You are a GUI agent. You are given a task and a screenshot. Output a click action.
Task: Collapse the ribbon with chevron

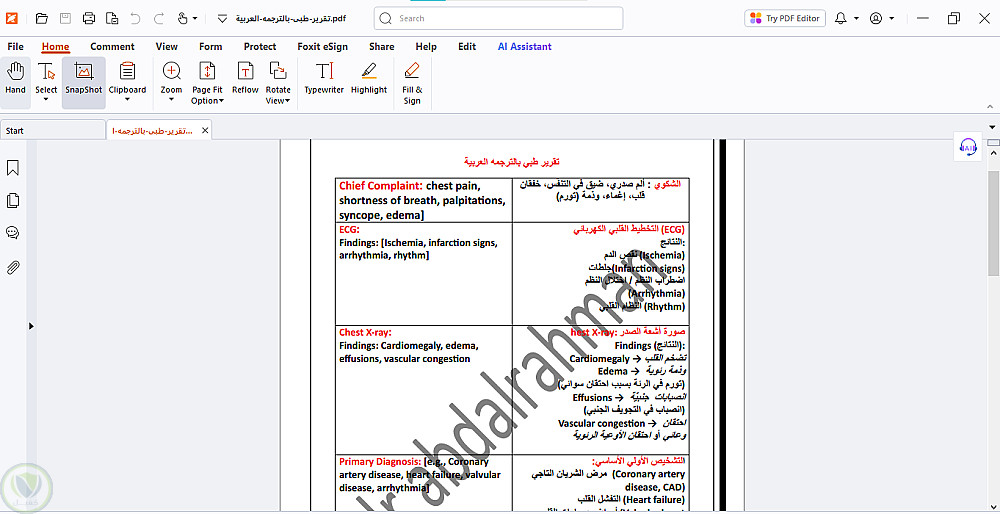[x=990, y=107]
